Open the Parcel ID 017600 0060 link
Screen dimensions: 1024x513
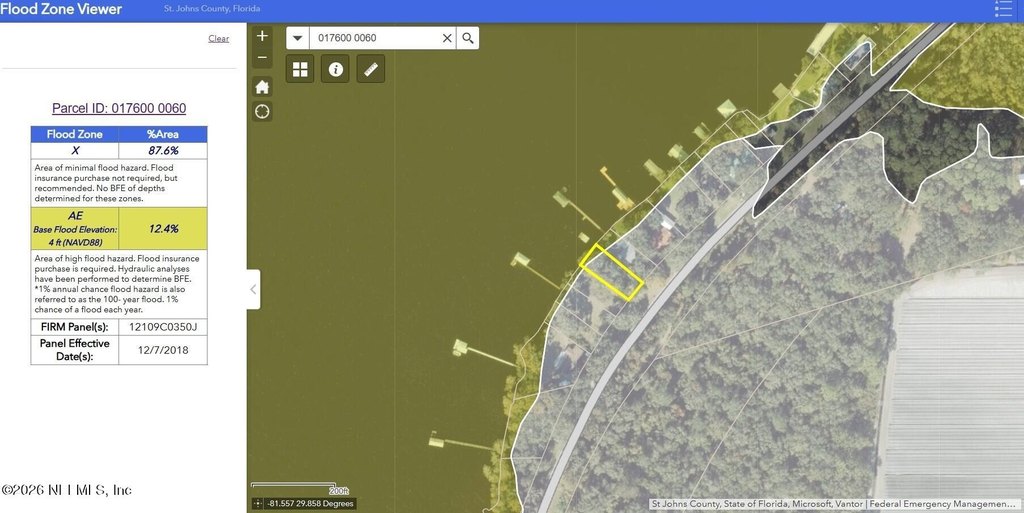tap(119, 108)
